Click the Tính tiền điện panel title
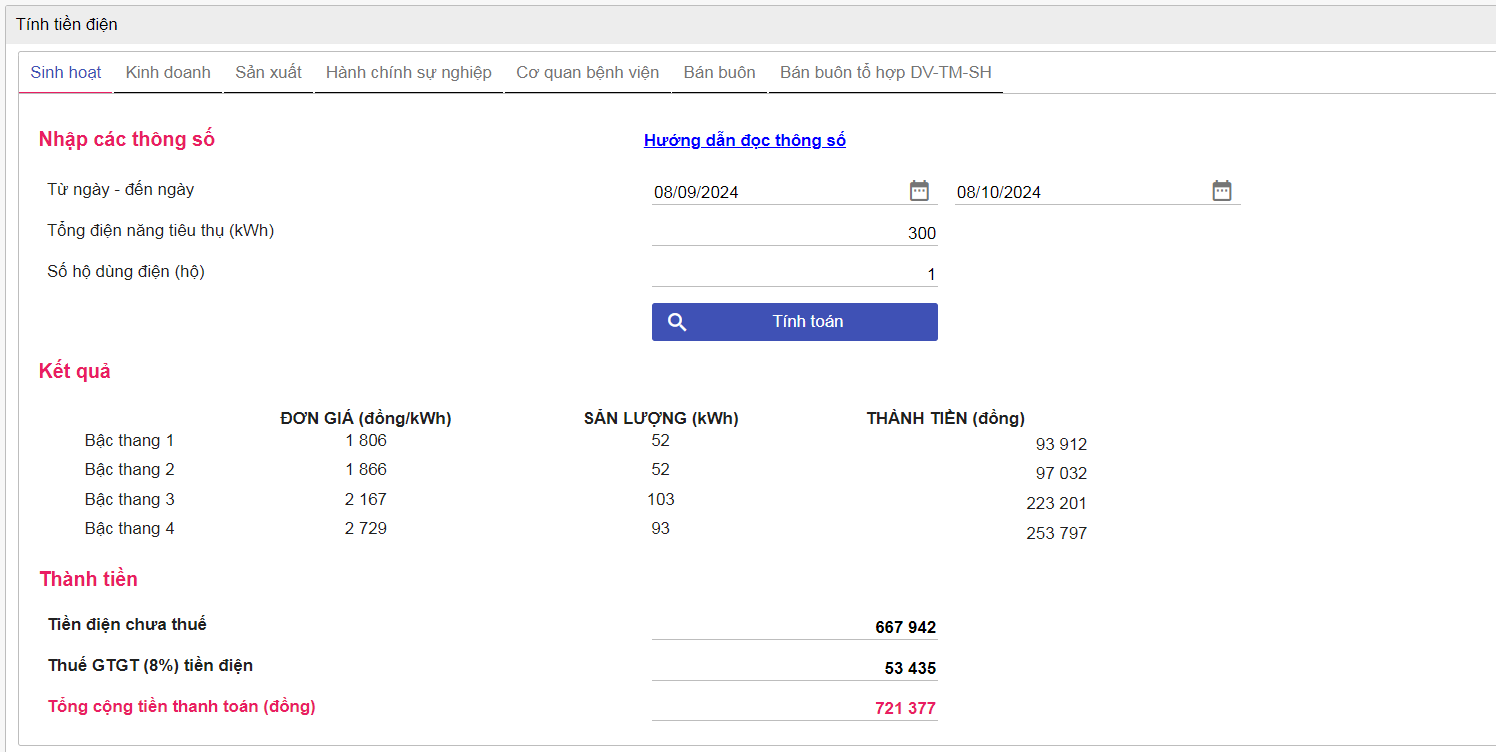1496x752 pixels. 66,24
